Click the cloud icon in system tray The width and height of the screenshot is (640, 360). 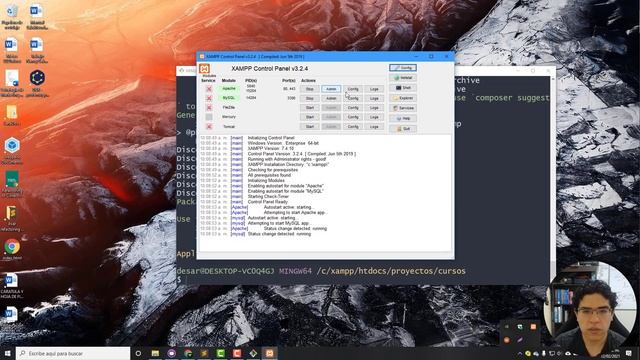pyautogui.click(x=568, y=353)
